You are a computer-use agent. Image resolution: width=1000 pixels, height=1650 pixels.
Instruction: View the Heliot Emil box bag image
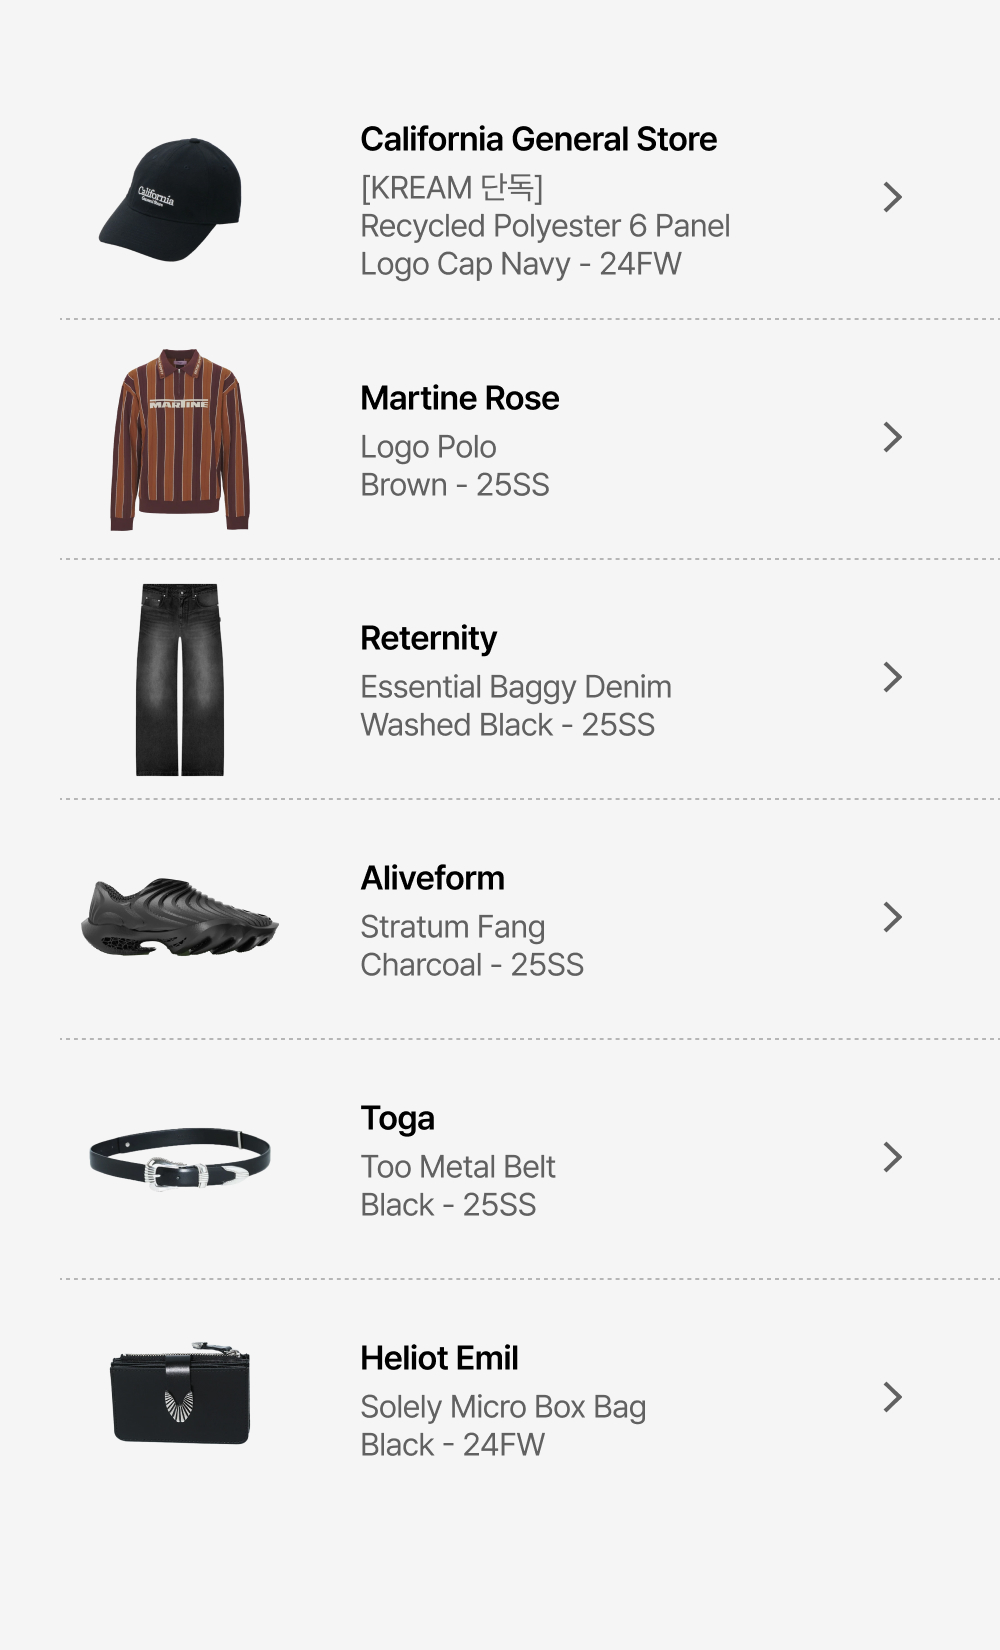click(180, 1393)
